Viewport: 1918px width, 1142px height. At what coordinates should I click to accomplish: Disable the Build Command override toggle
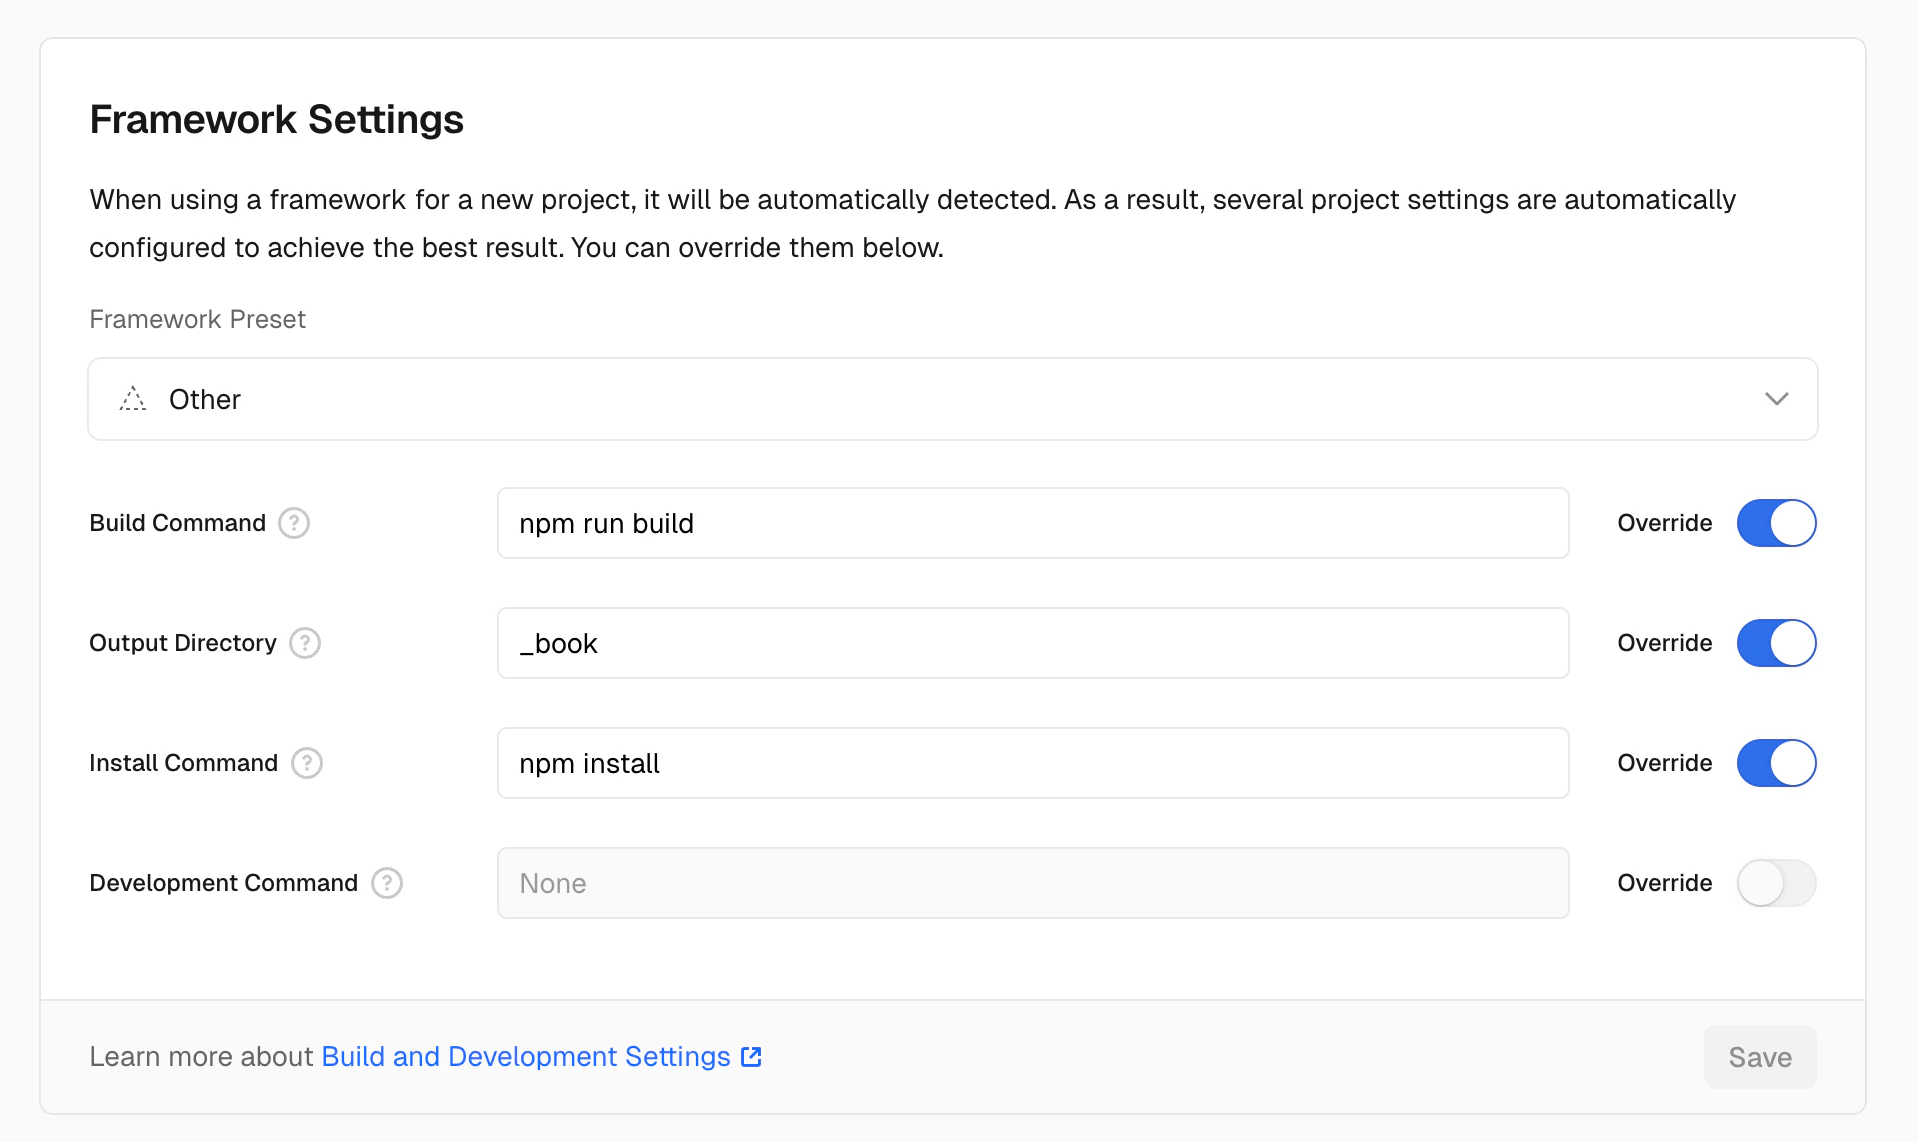tap(1776, 523)
